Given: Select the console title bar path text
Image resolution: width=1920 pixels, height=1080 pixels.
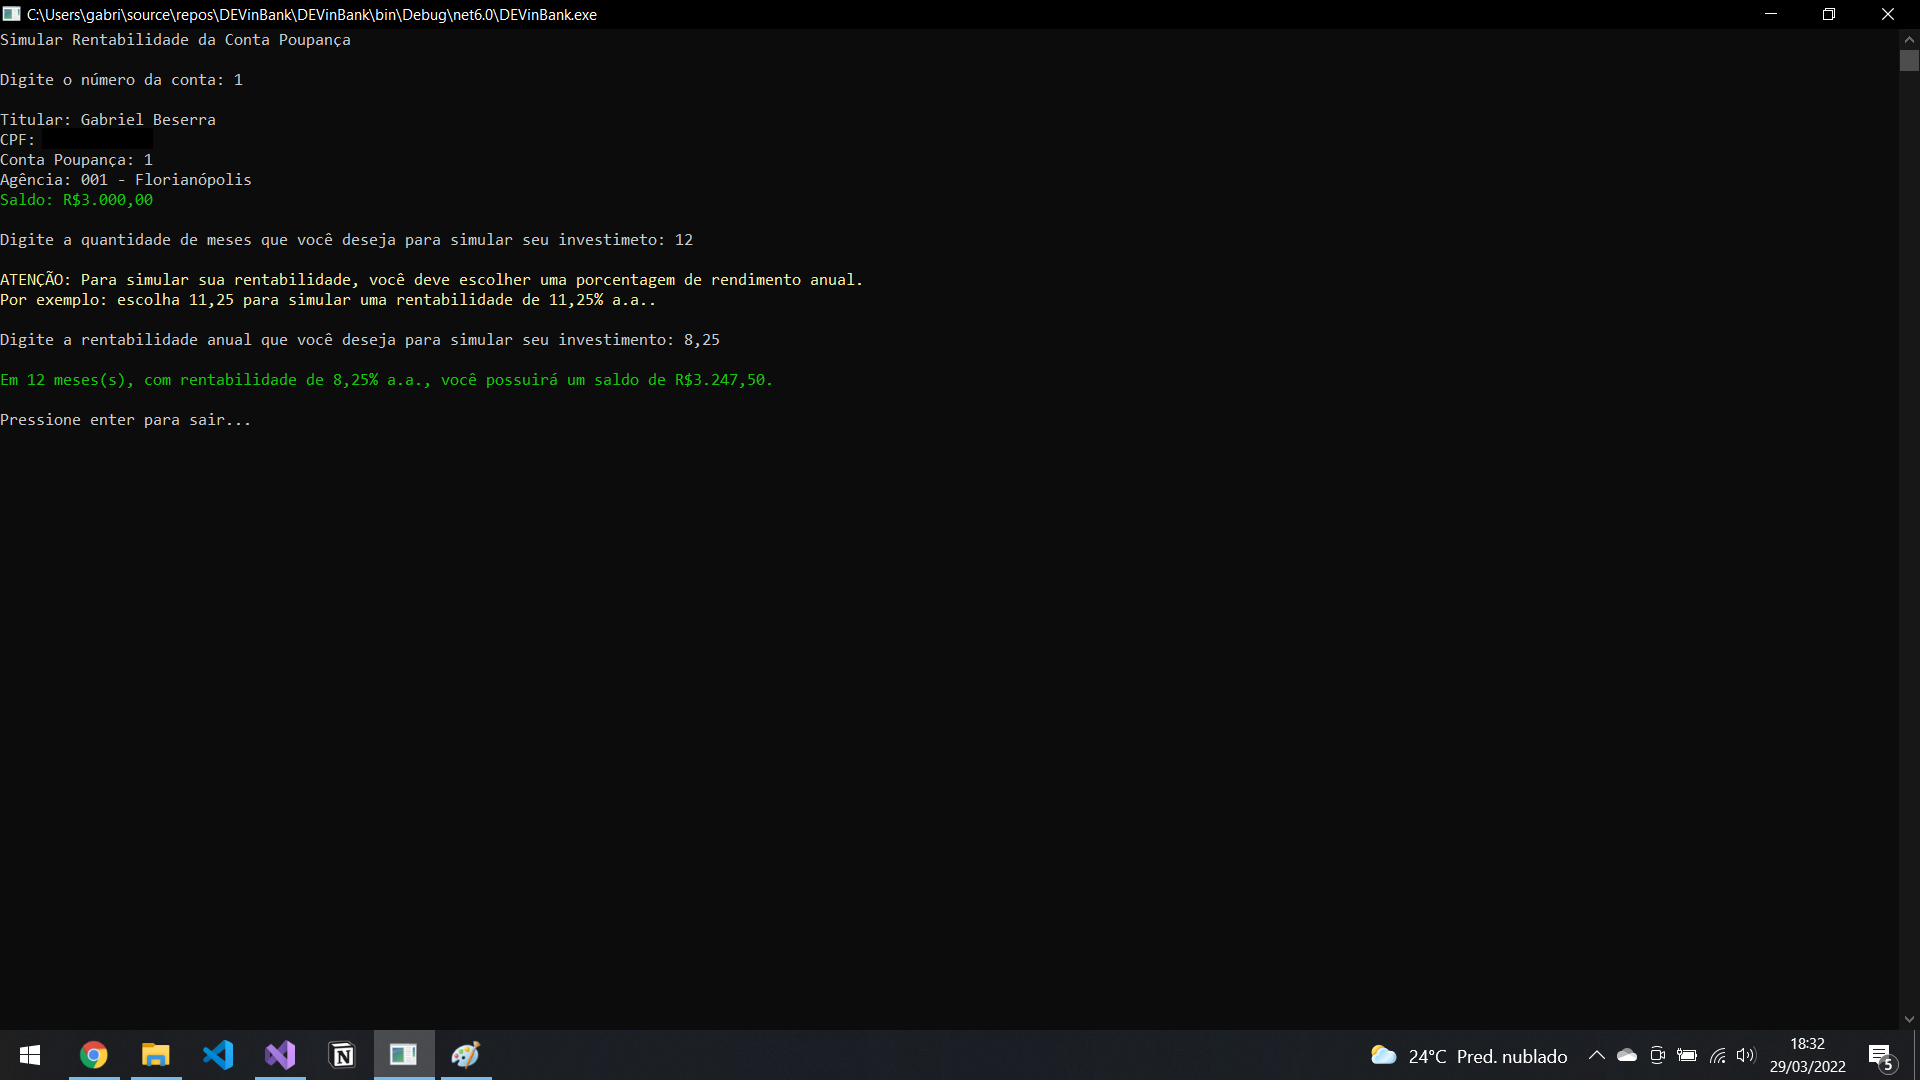Looking at the screenshot, I should (x=310, y=14).
